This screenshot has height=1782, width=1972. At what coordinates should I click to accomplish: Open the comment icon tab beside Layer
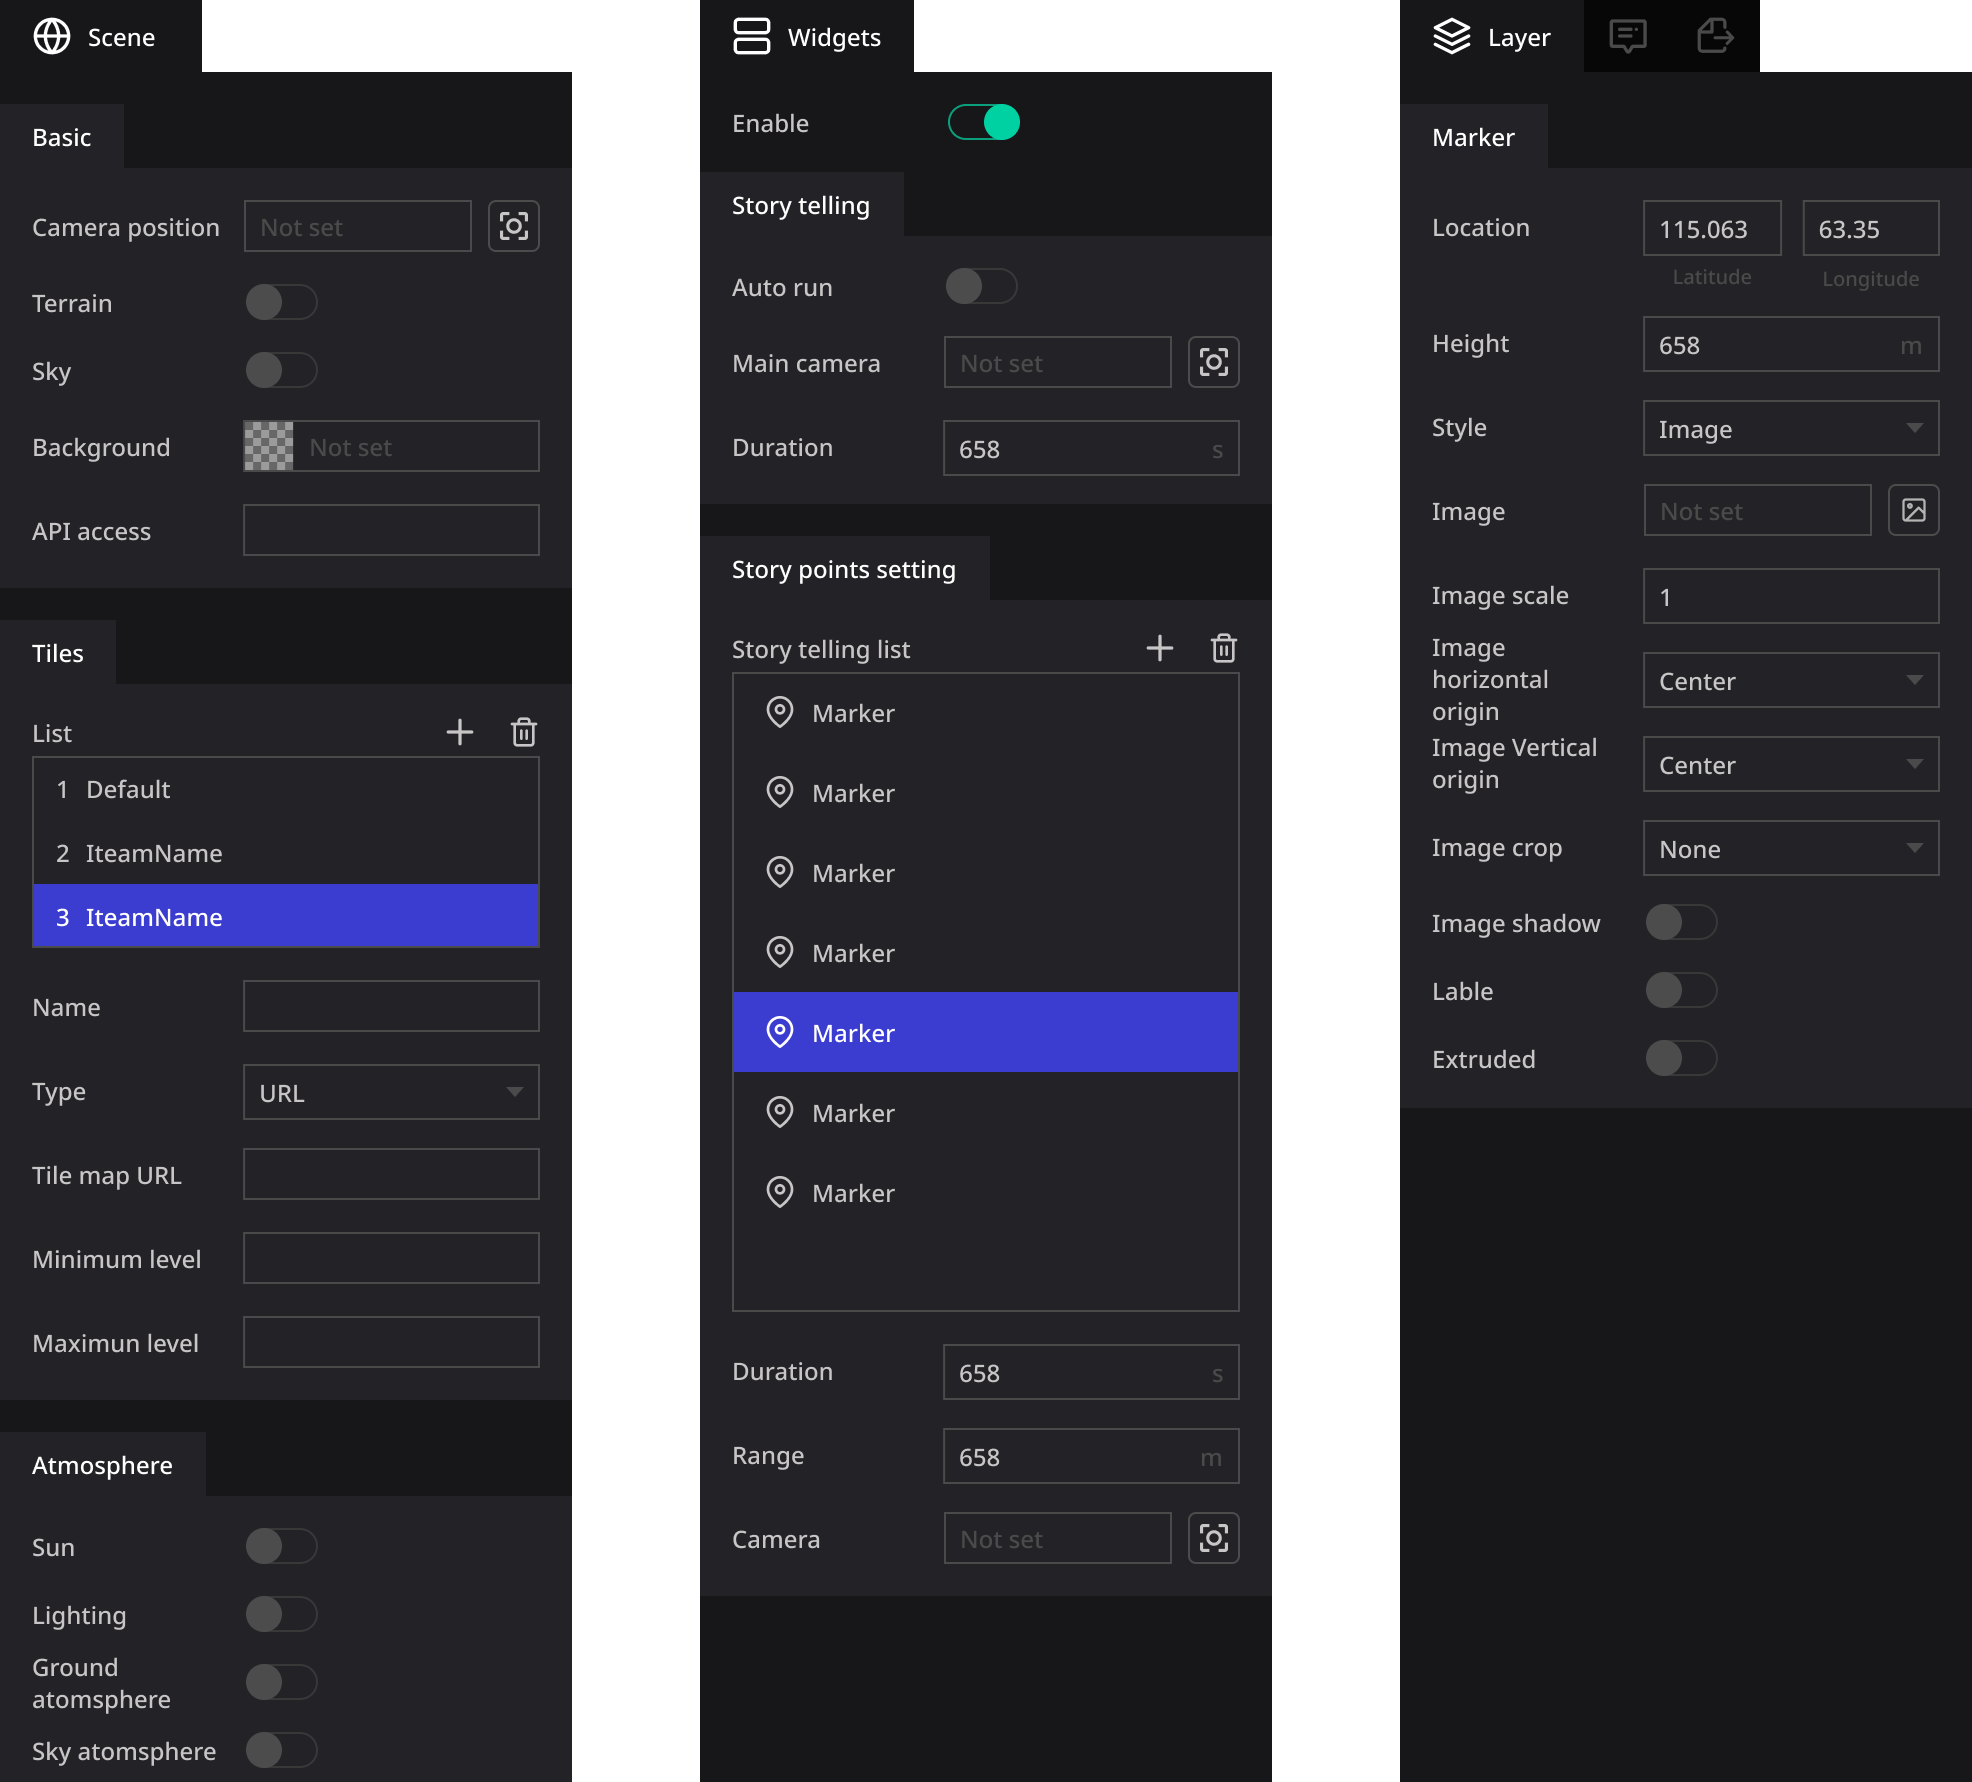point(1628,37)
